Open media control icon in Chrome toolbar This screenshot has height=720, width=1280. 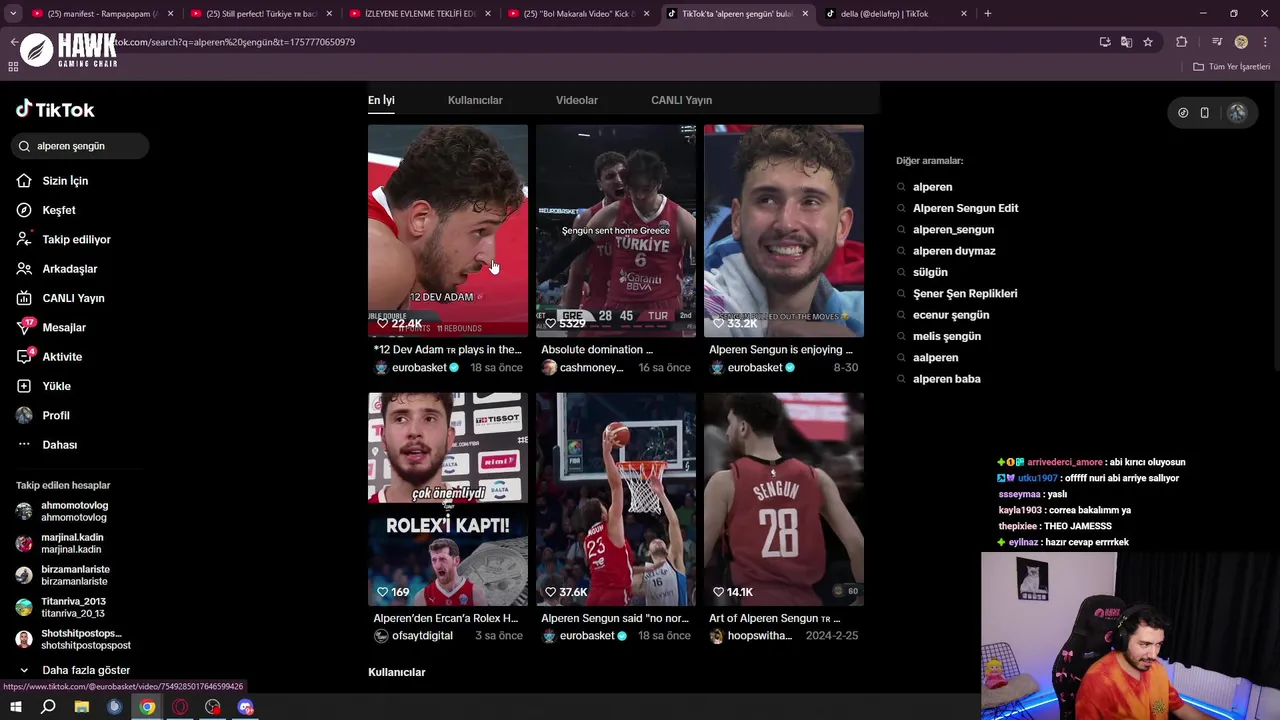coord(1217,42)
